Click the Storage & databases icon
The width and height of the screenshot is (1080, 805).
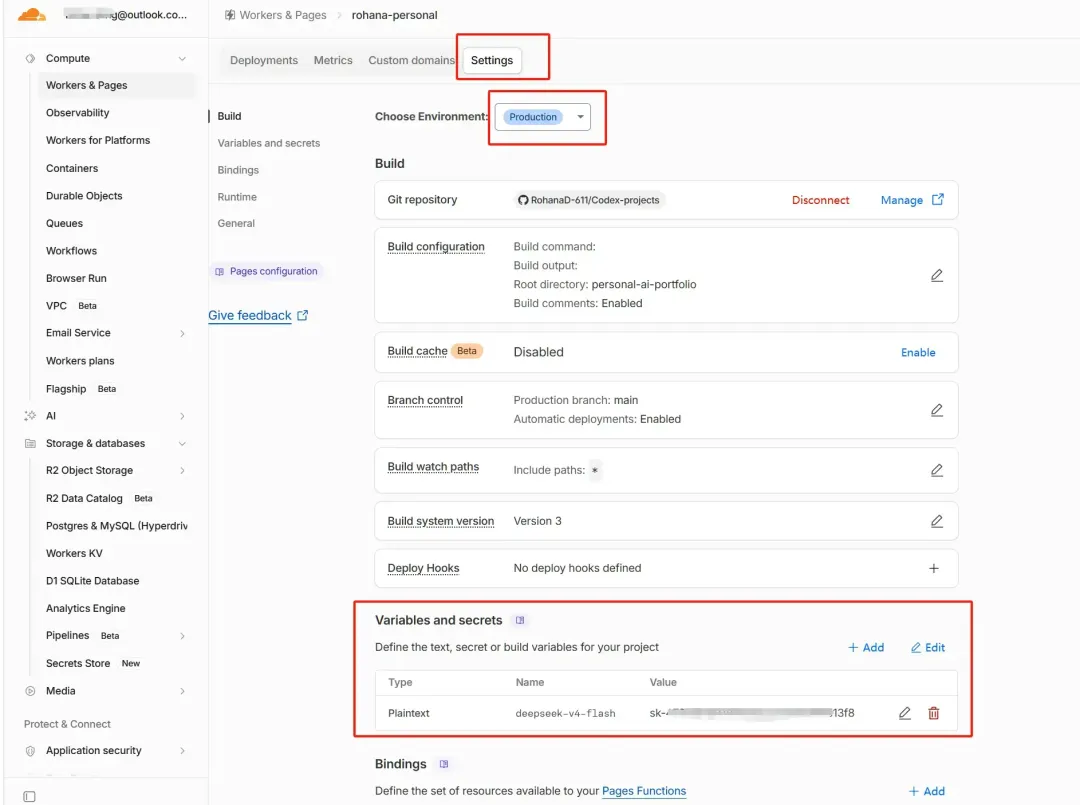(x=30, y=443)
